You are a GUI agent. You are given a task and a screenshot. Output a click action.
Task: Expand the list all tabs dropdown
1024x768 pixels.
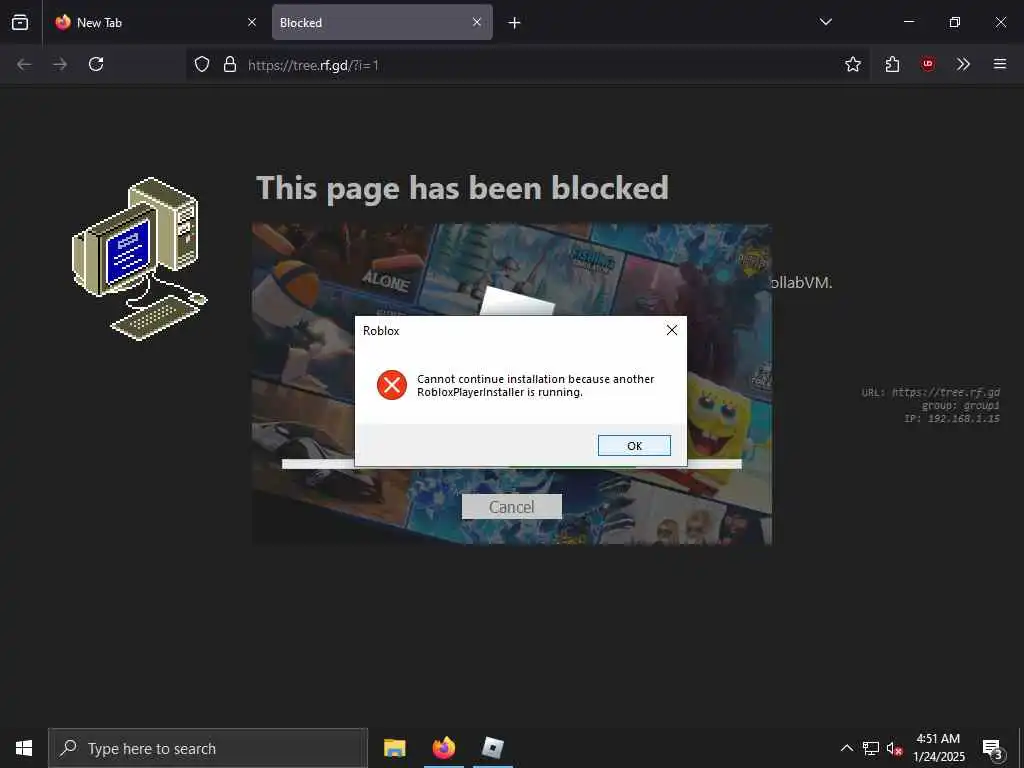point(825,22)
